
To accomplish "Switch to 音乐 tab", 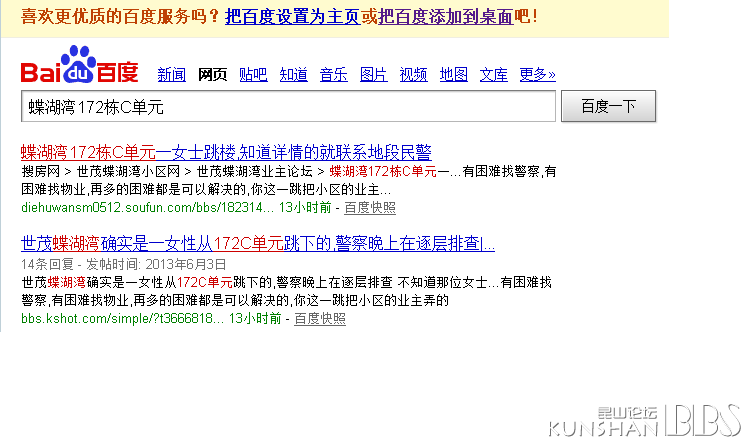I will tap(333, 74).
